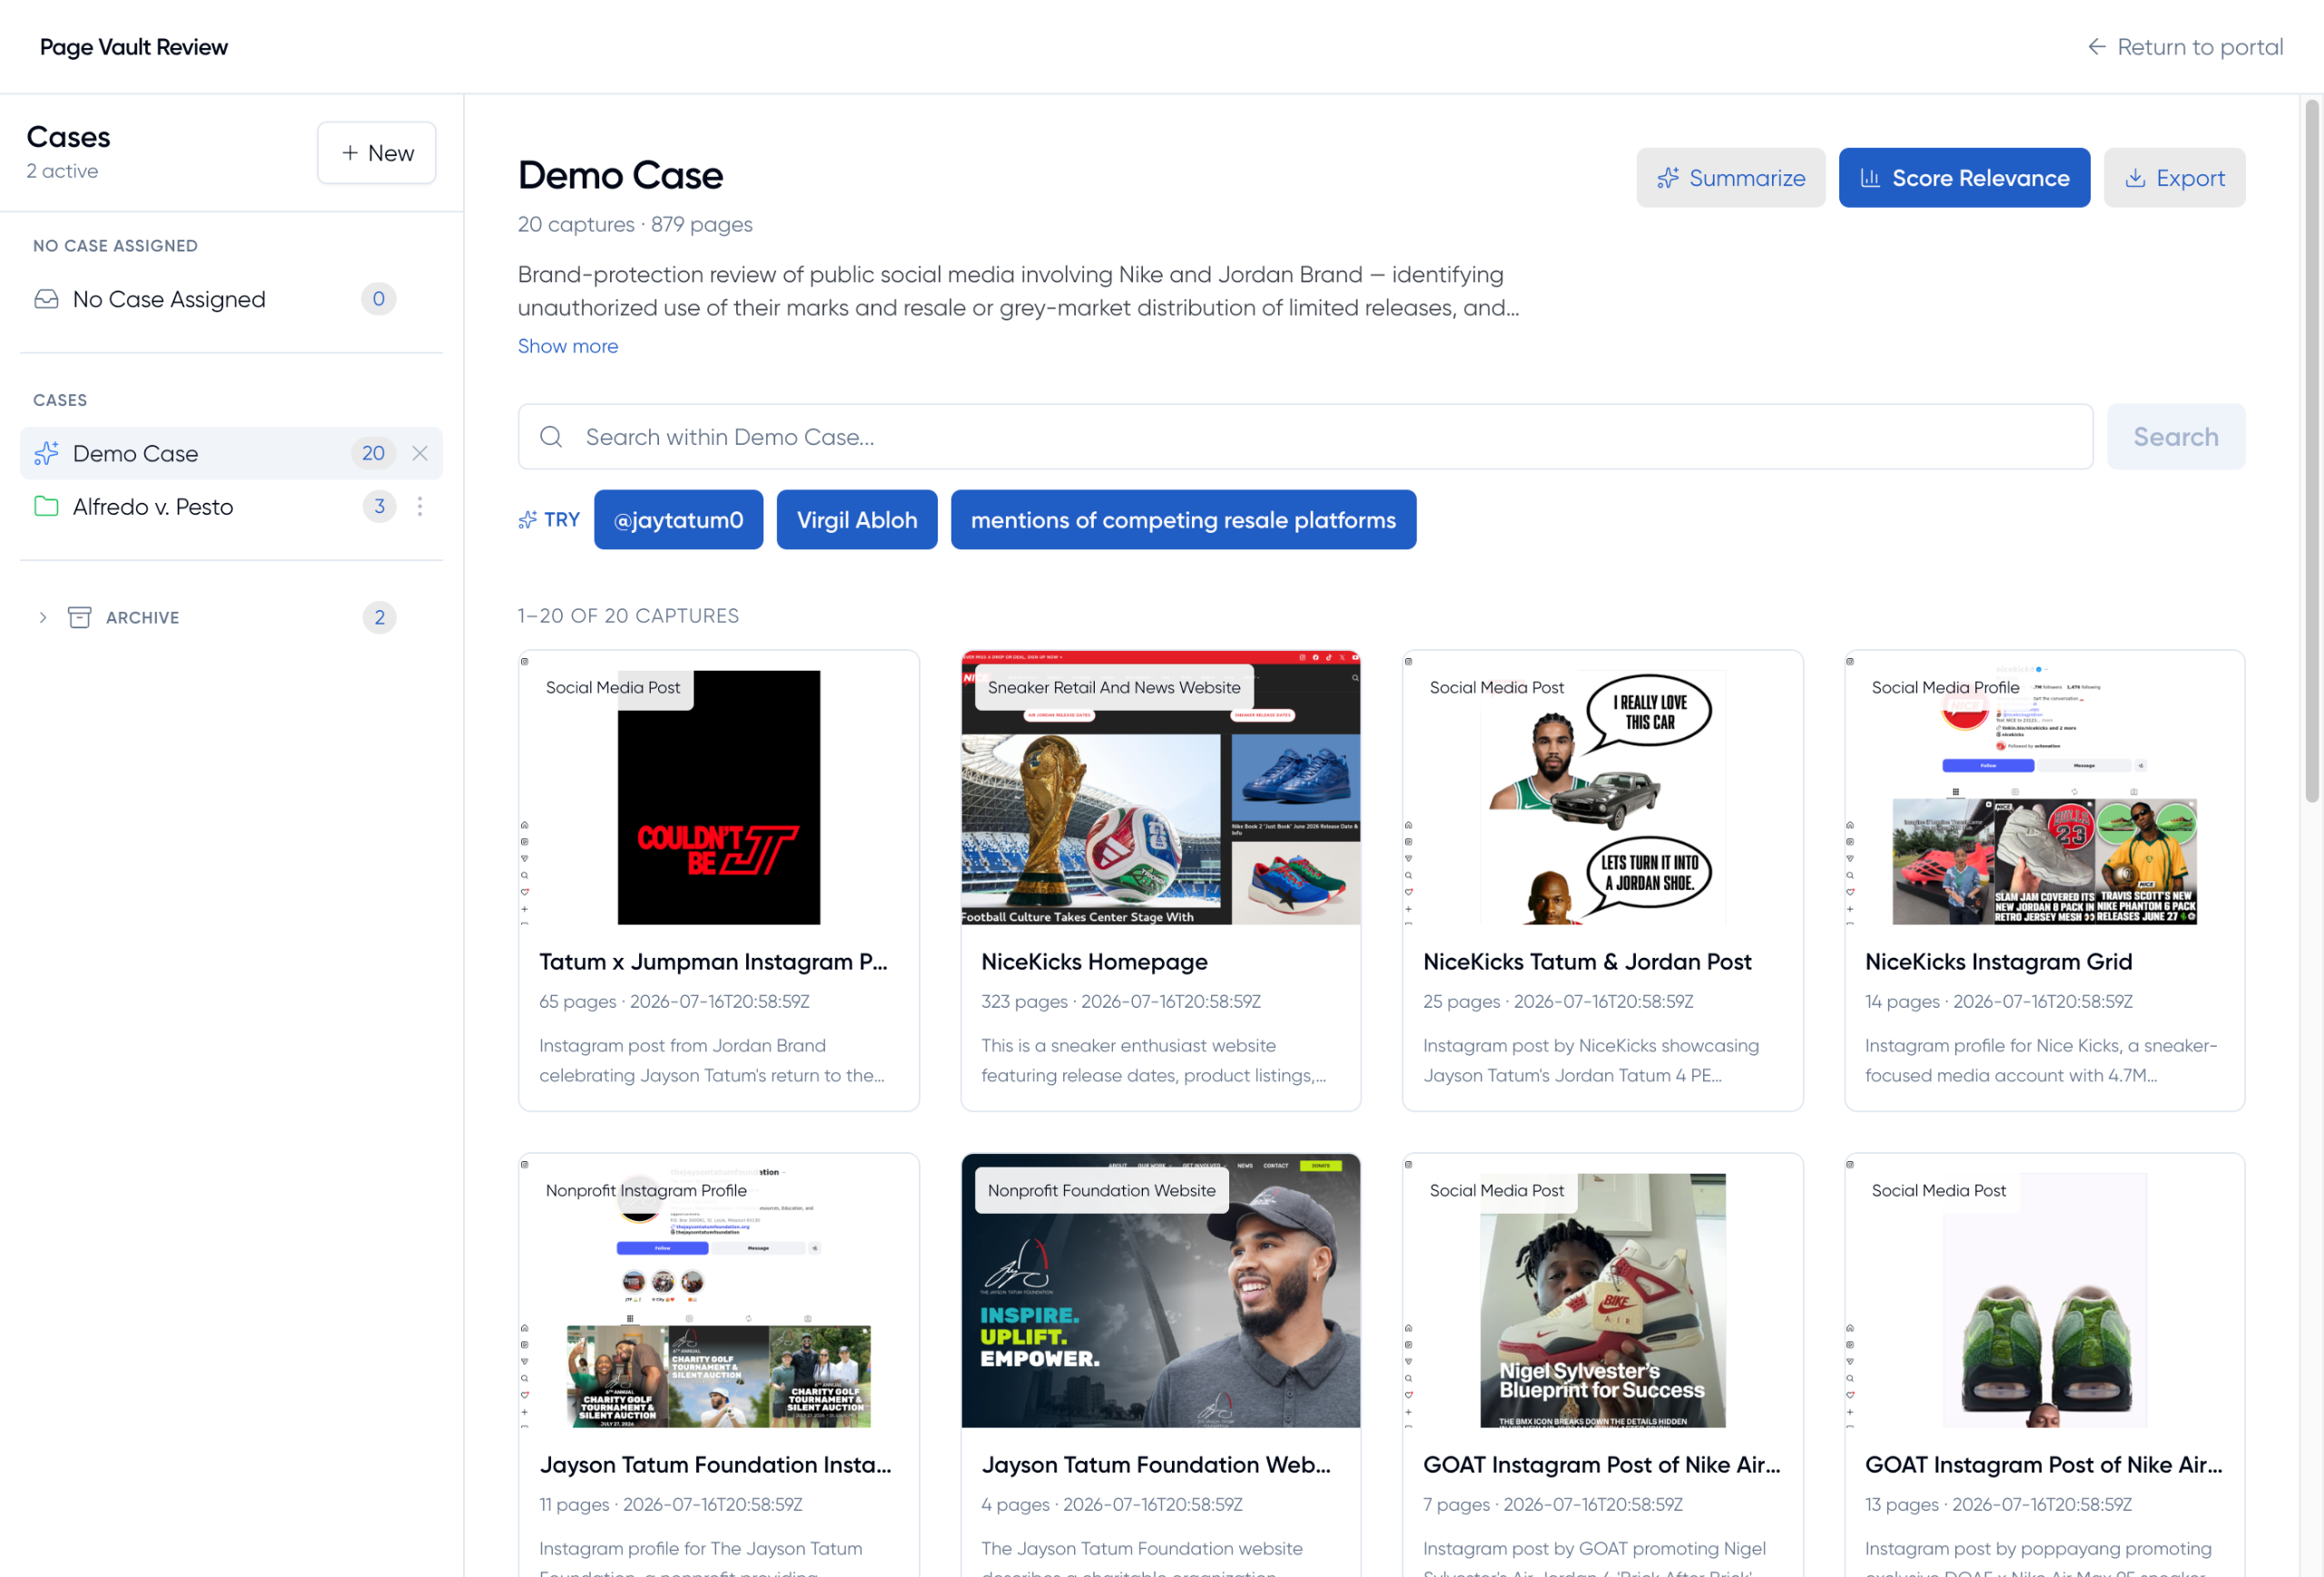
Task: Click the Jayson Tatum Foundation Web... title
Action: click(x=1157, y=1465)
